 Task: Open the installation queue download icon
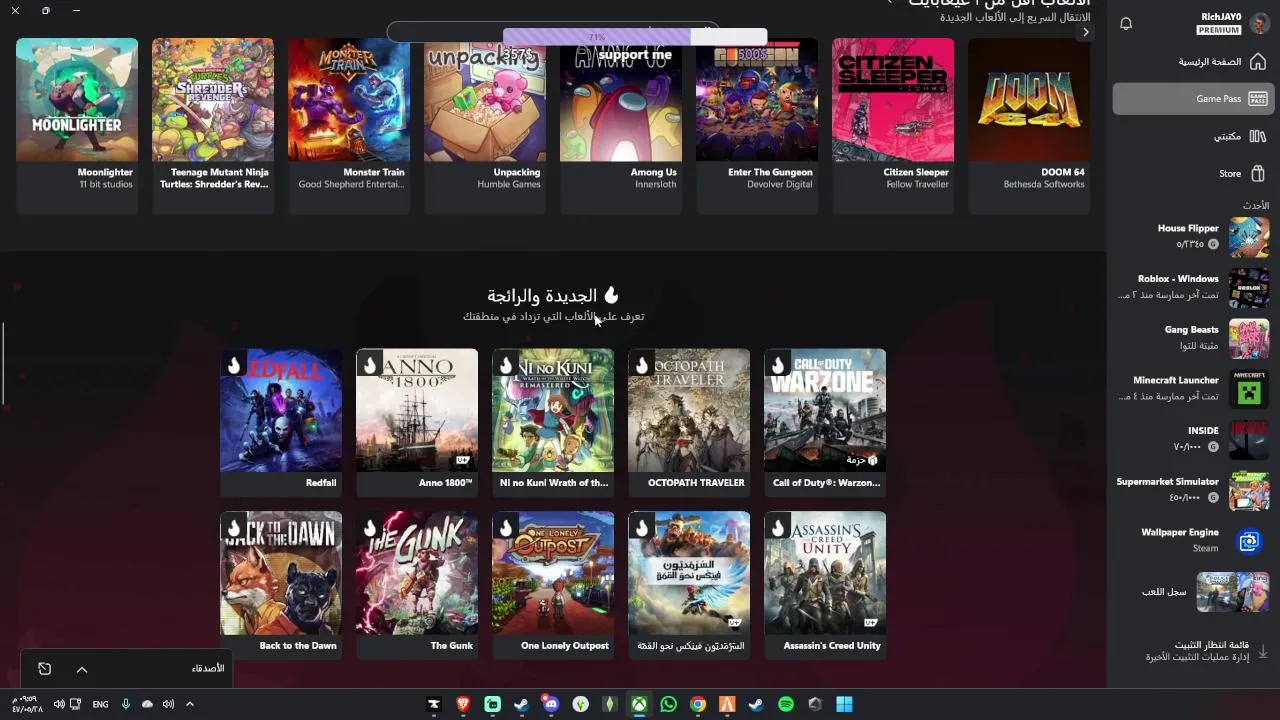[1263, 651]
